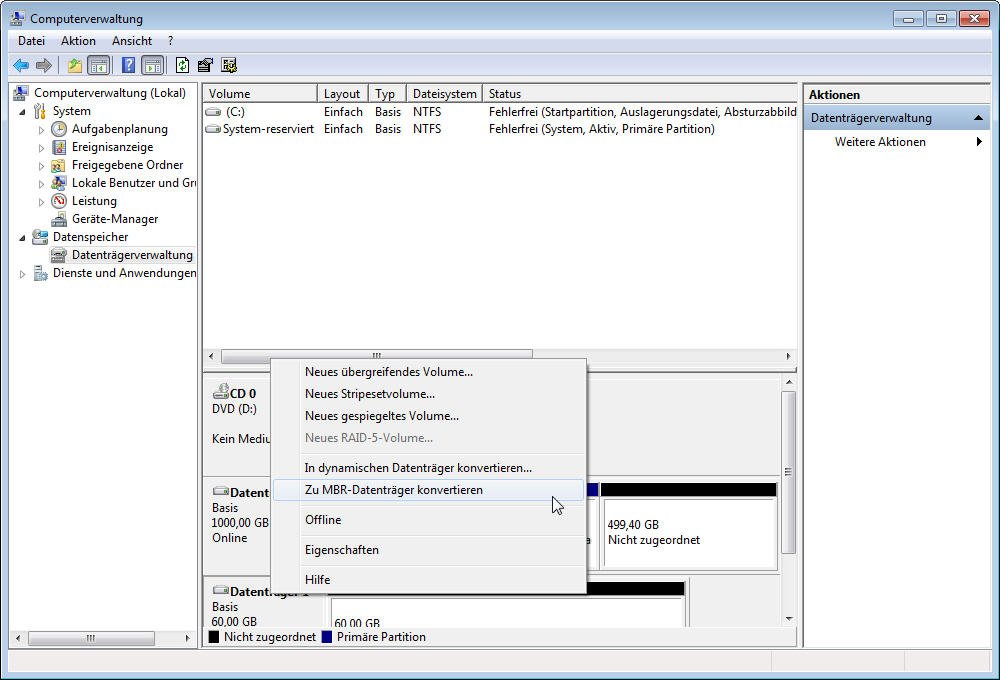Select Freigegebene Ordner in the tree
1000x680 pixels.
(x=127, y=165)
